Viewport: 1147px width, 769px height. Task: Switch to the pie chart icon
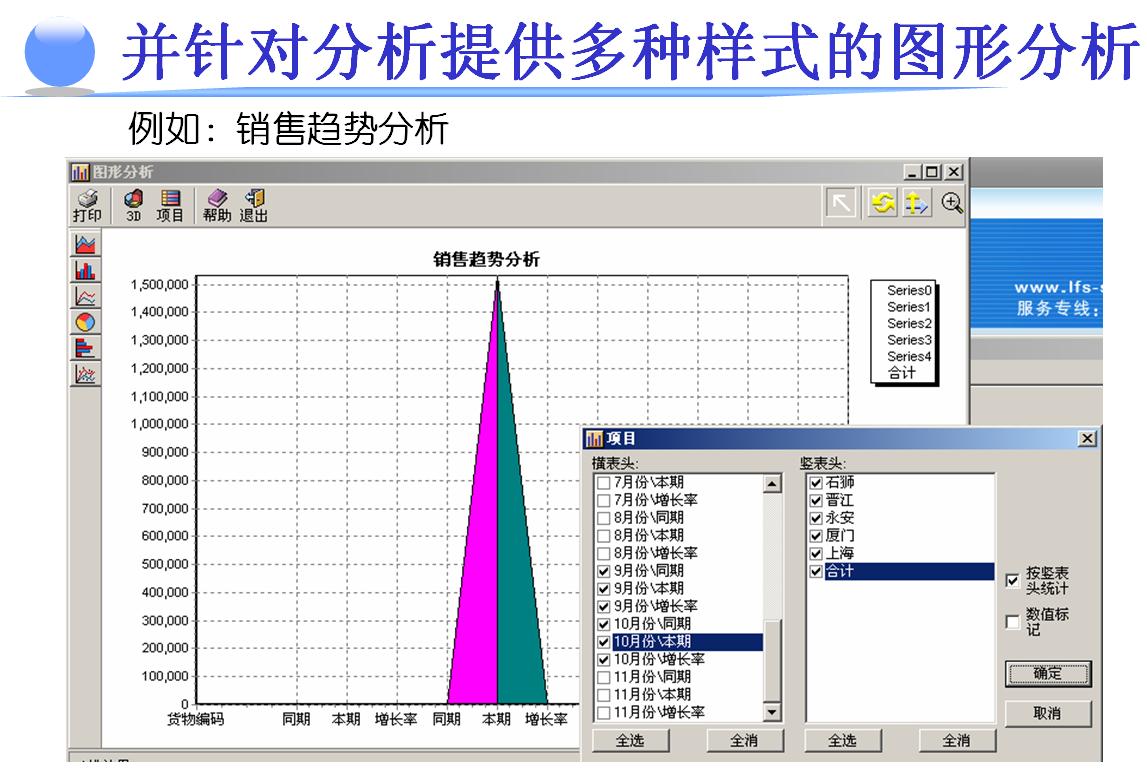tap(86, 322)
